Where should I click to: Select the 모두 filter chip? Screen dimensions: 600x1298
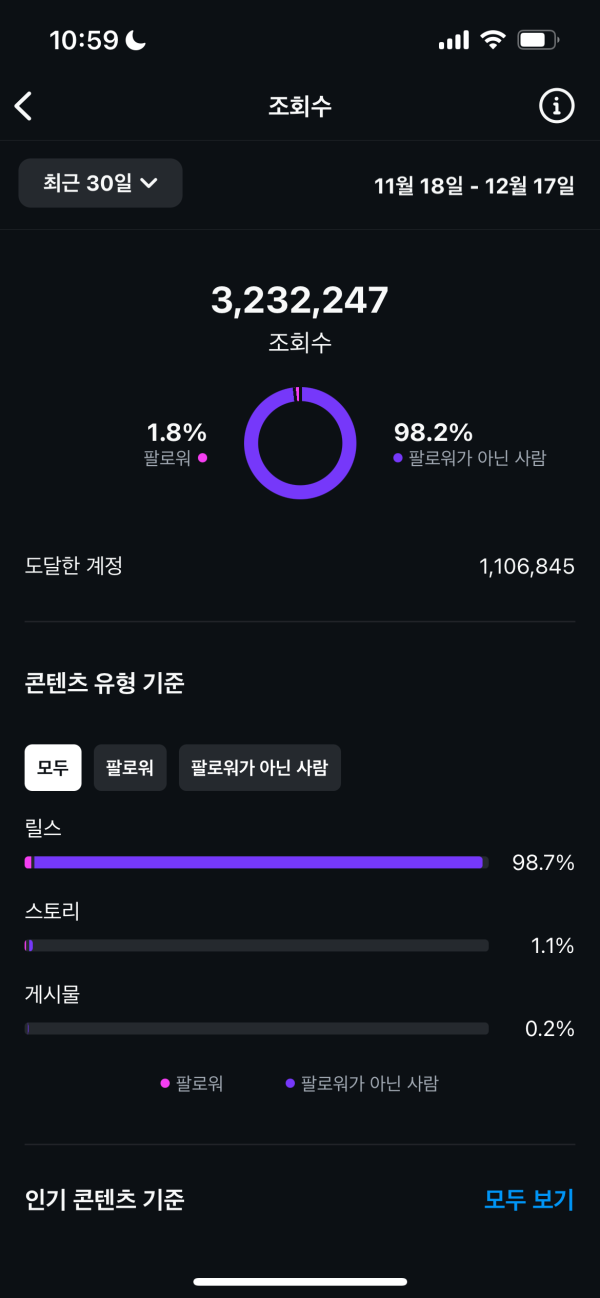(53, 768)
